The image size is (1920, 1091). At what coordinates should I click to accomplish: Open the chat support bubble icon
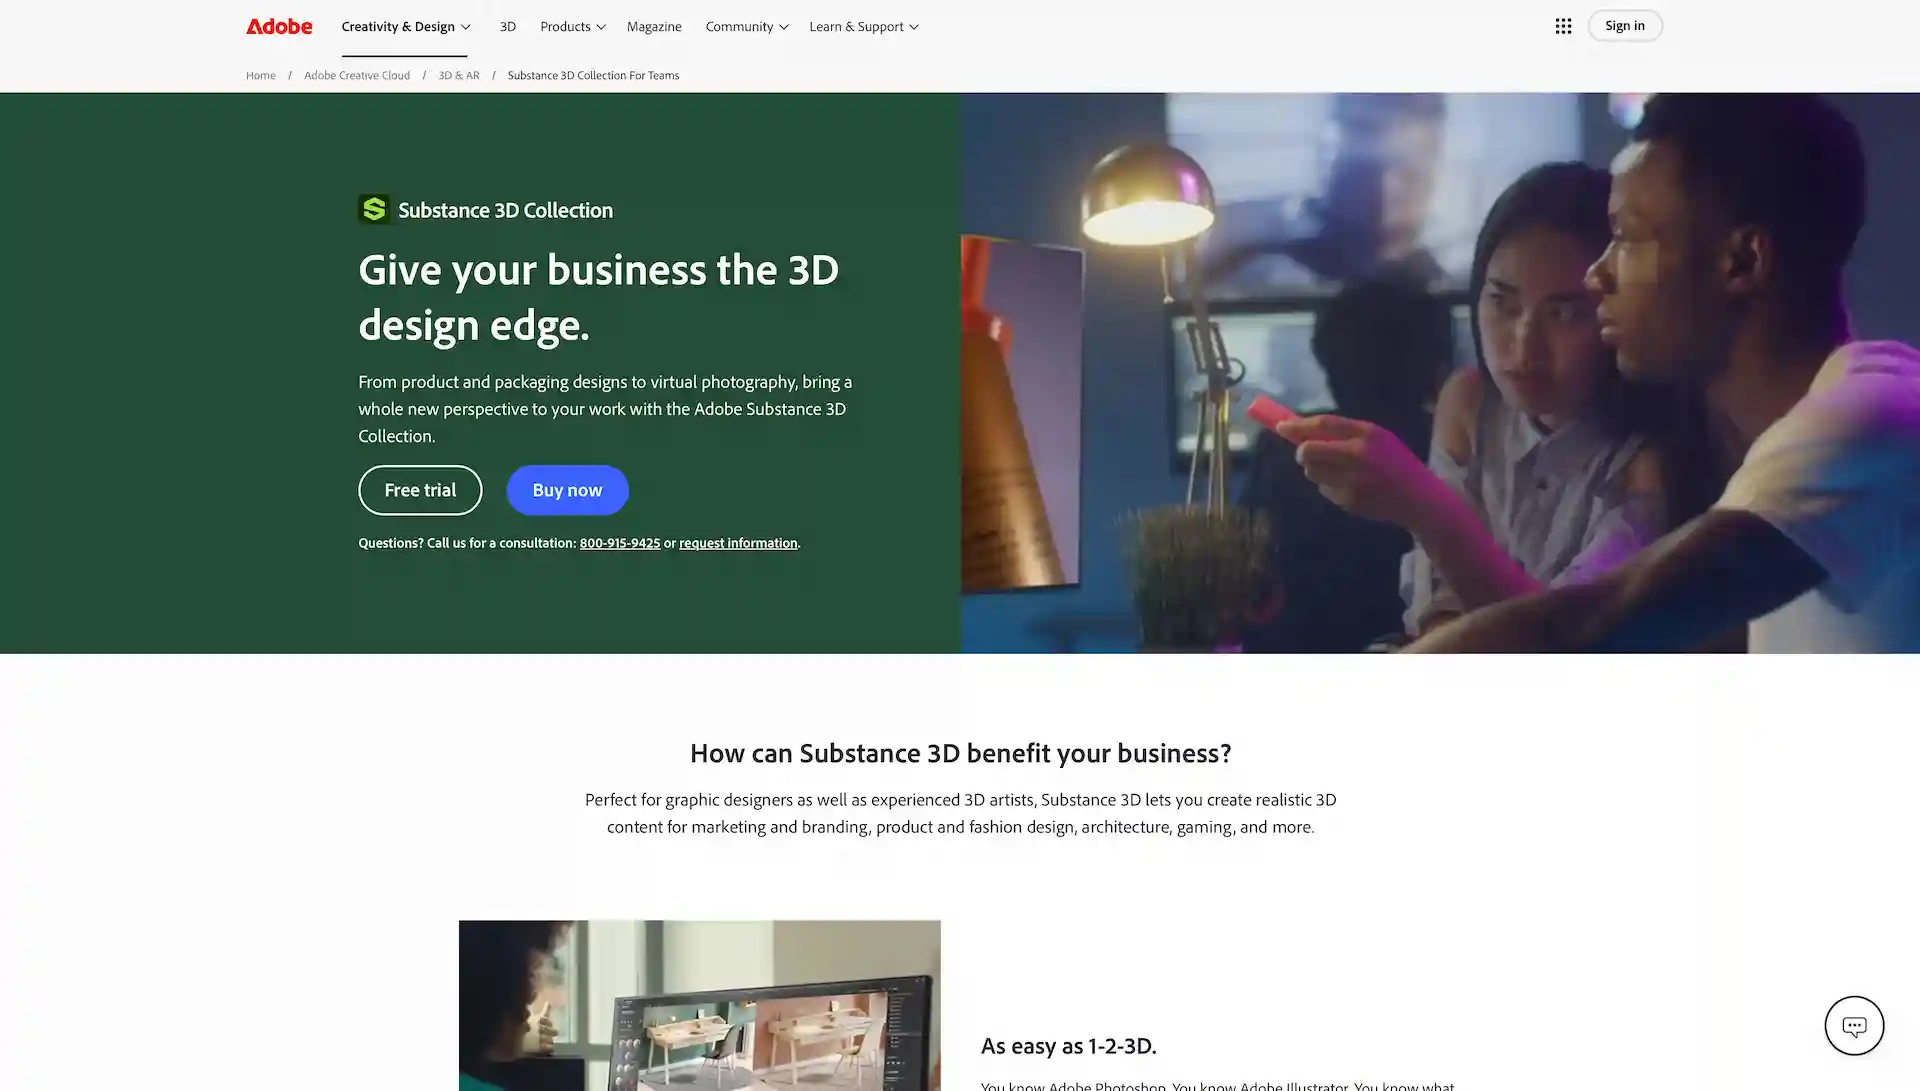pos(1854,1025)
